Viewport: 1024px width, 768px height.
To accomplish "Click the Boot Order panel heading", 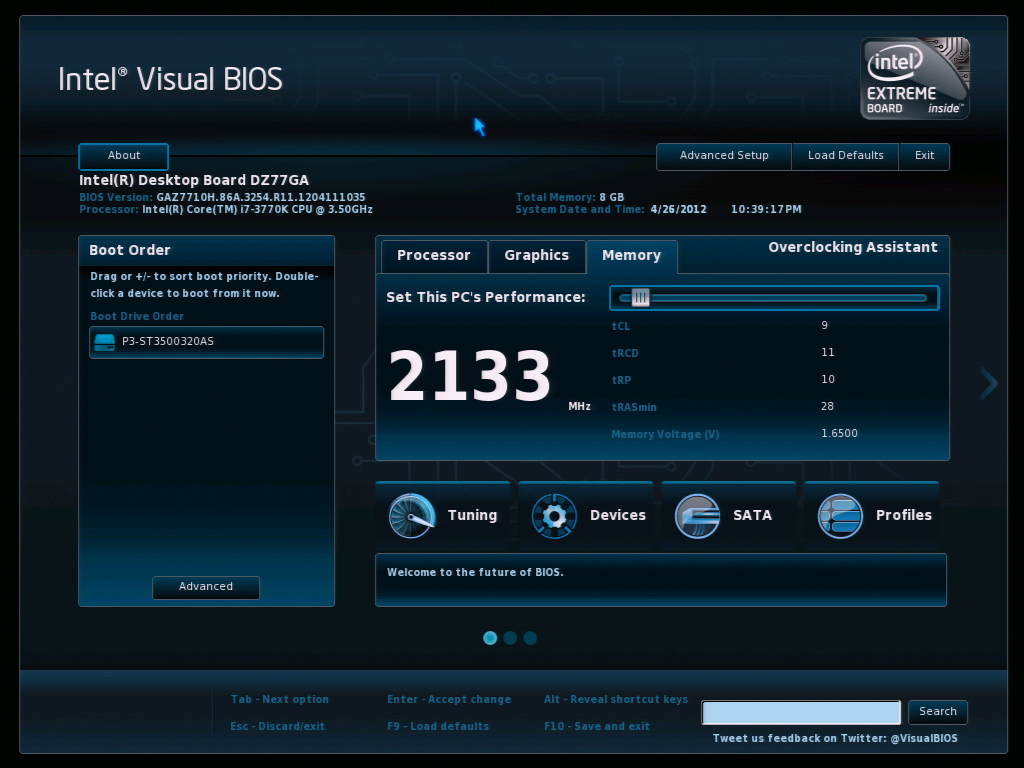I will point(130,251).
